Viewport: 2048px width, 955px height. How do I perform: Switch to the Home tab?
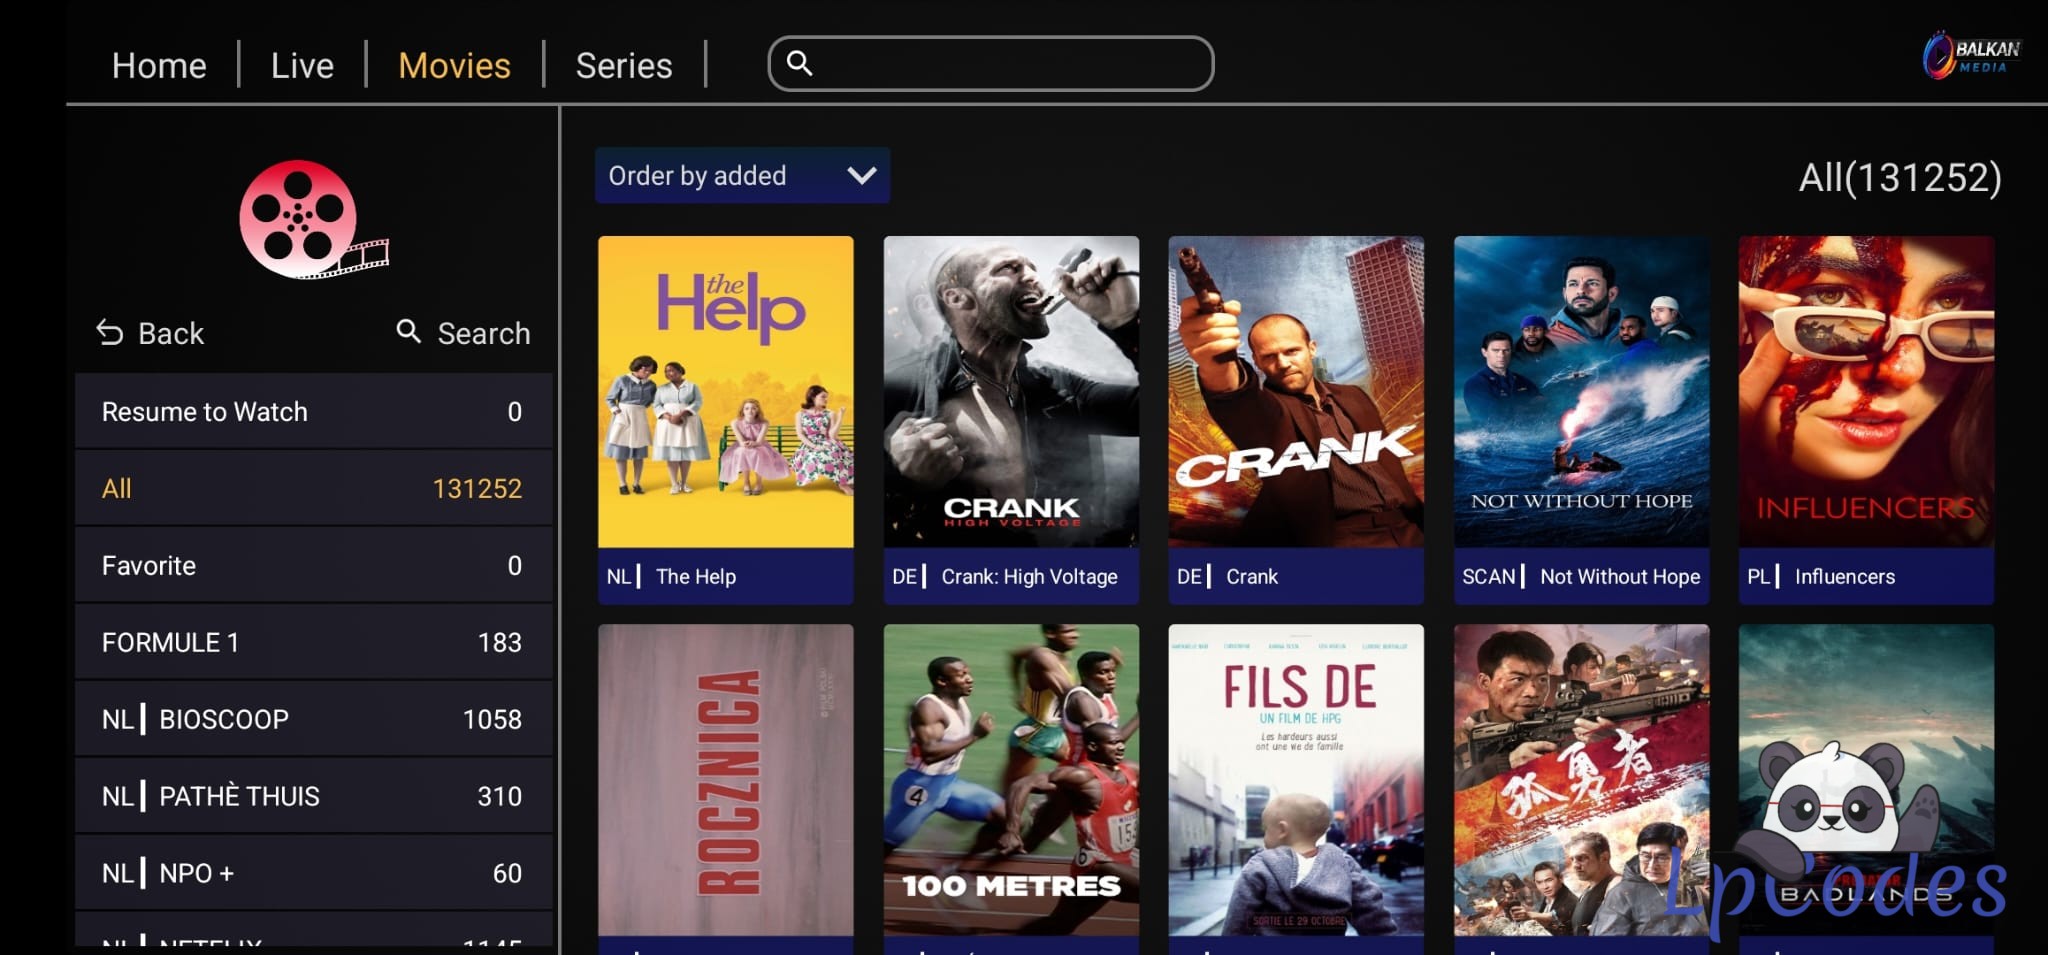point(159,66)
